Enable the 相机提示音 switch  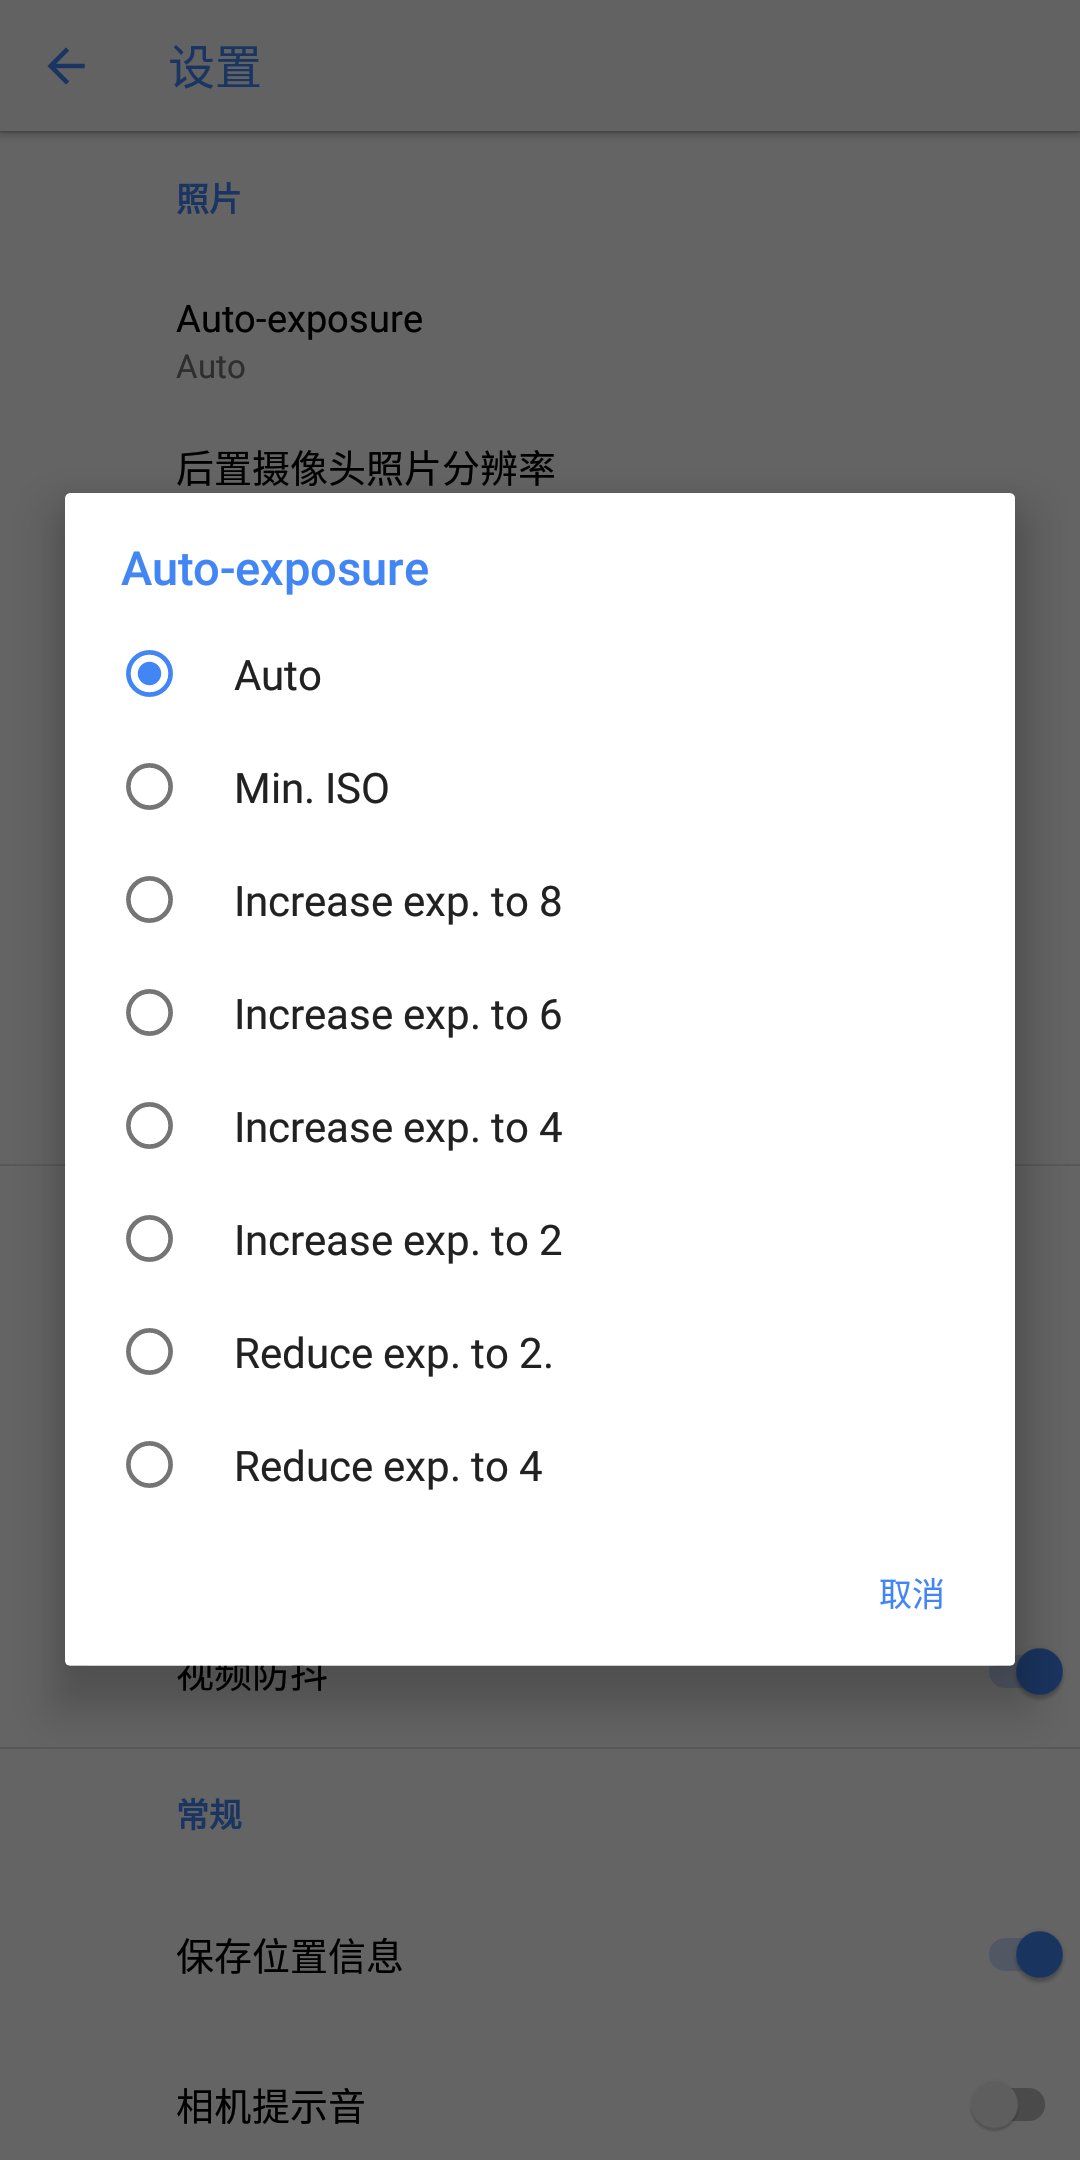click(x=1008, y=2105)
